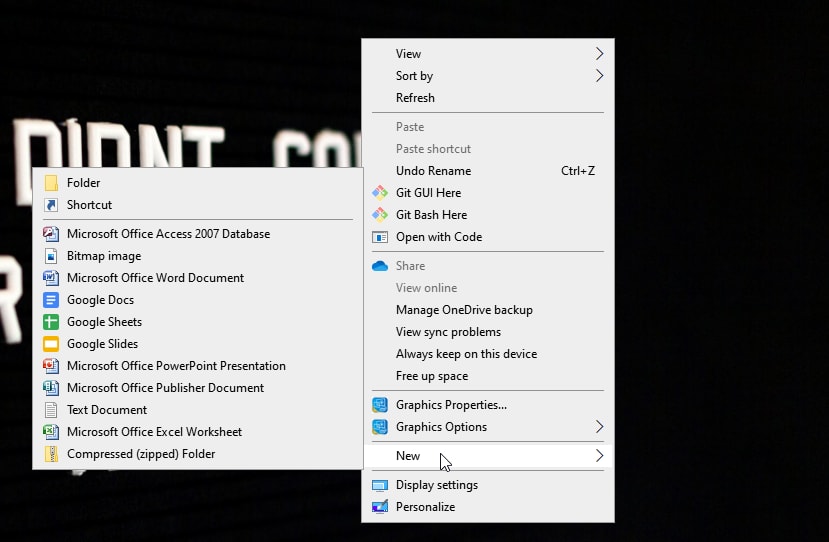Click the New menu entry label
Screen dimensions: 829x542
[408, 456]
